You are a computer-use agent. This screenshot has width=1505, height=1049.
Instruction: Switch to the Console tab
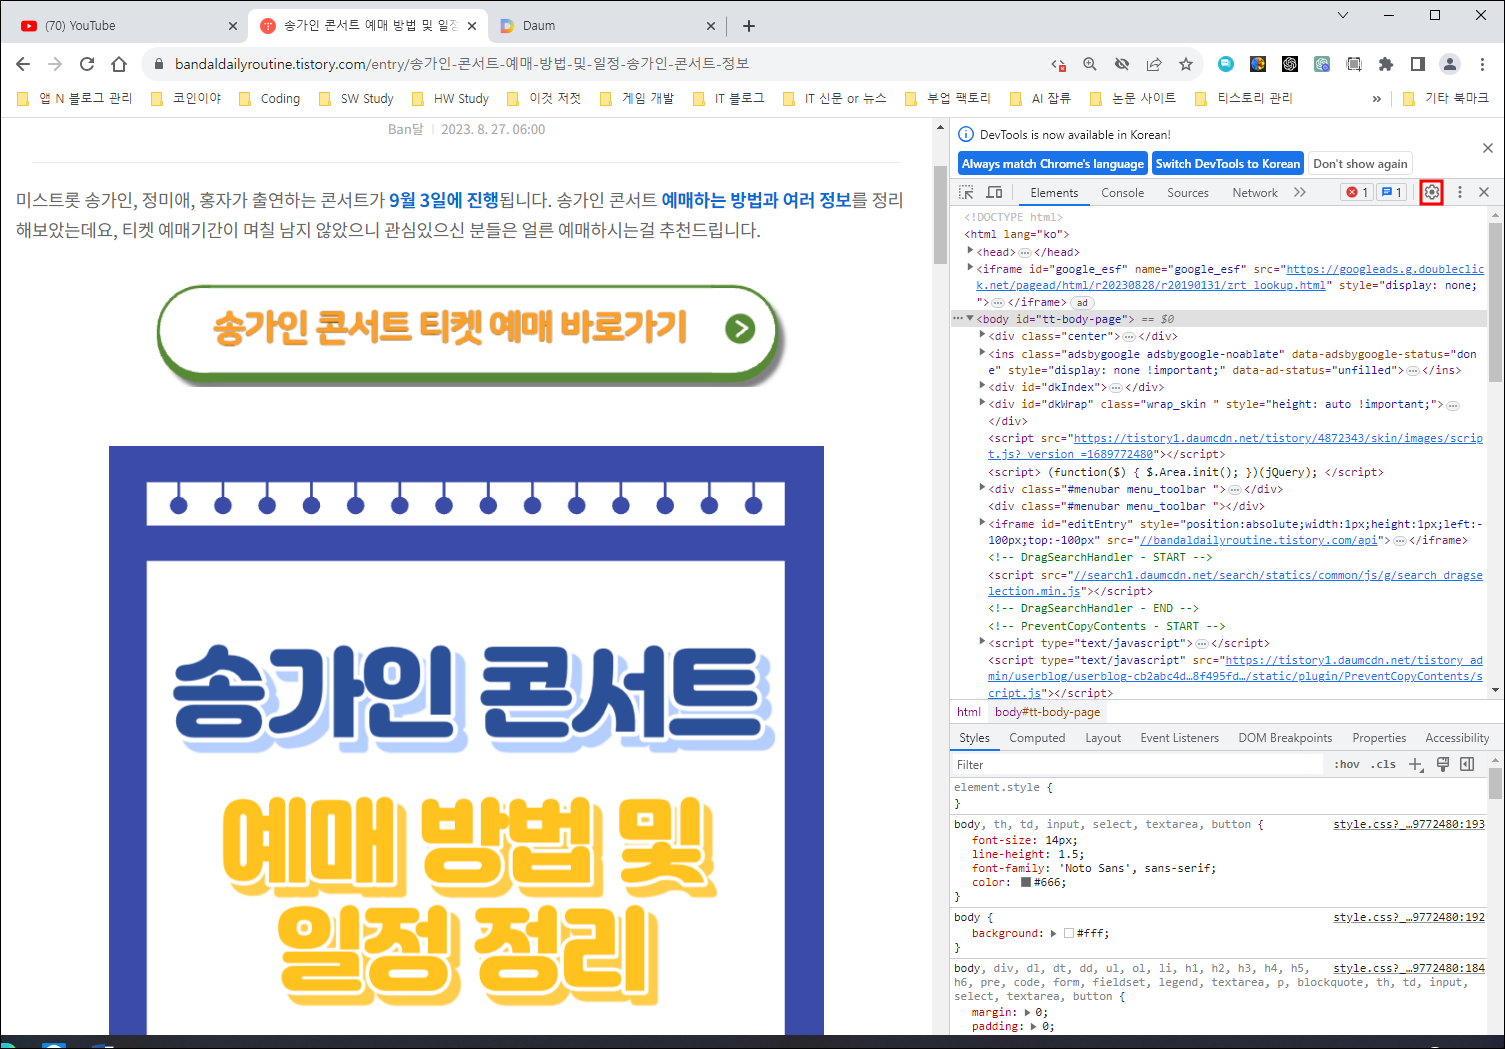[1122, 193]
